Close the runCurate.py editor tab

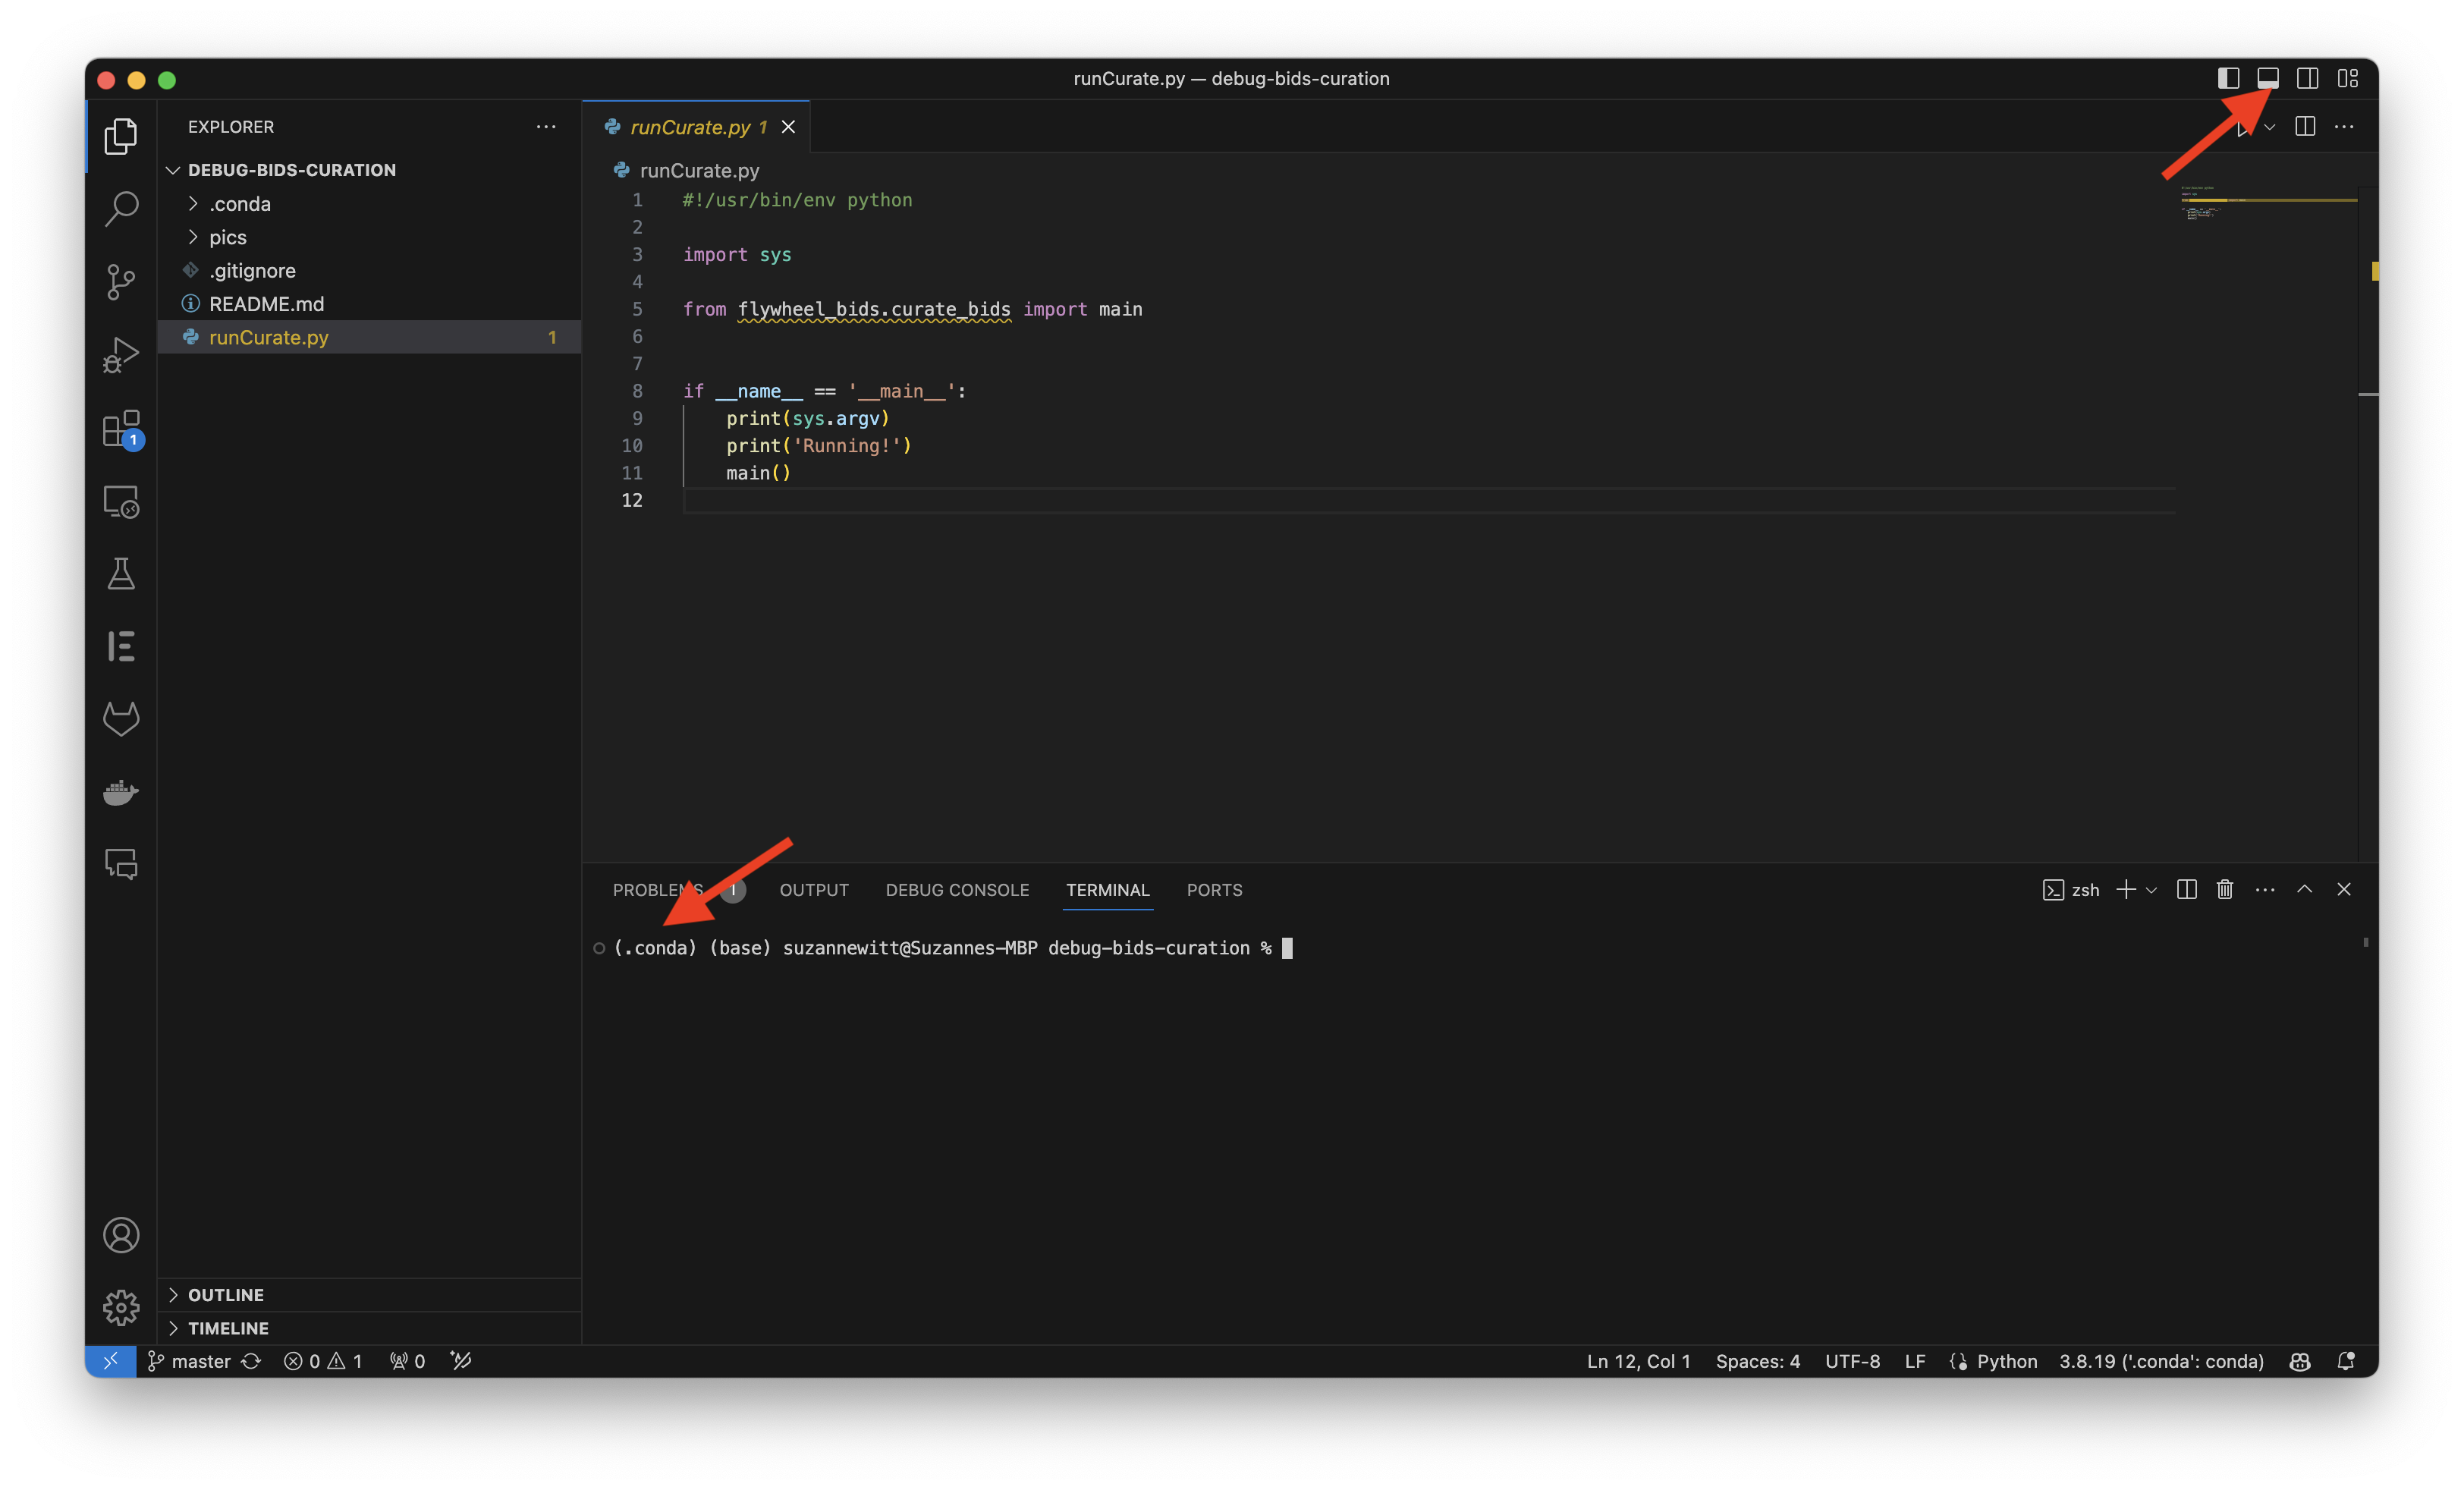click(788, 127)
